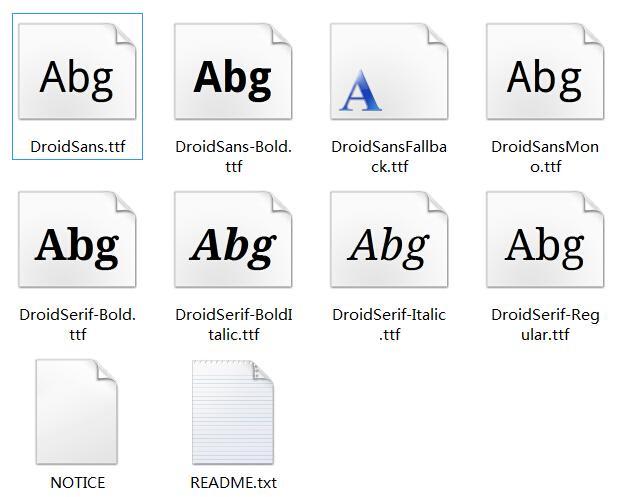
Task: Select the "DroidSerif-Bold.ttf" filename label
Action: [x=78, y=324]
